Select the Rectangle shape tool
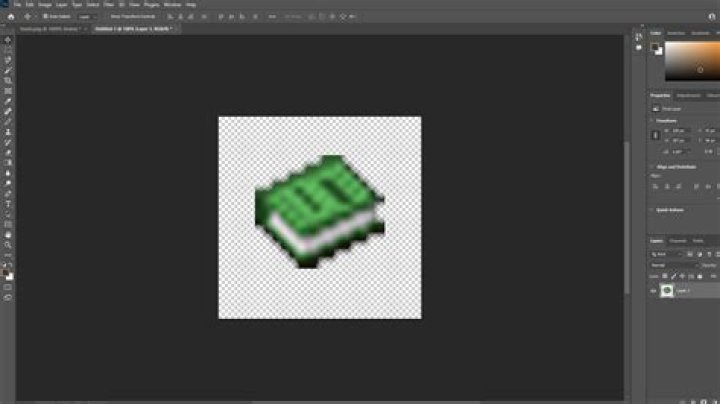The width and height of the screenshot is (720, 404). pyautogui.click(x=8, y=224)
